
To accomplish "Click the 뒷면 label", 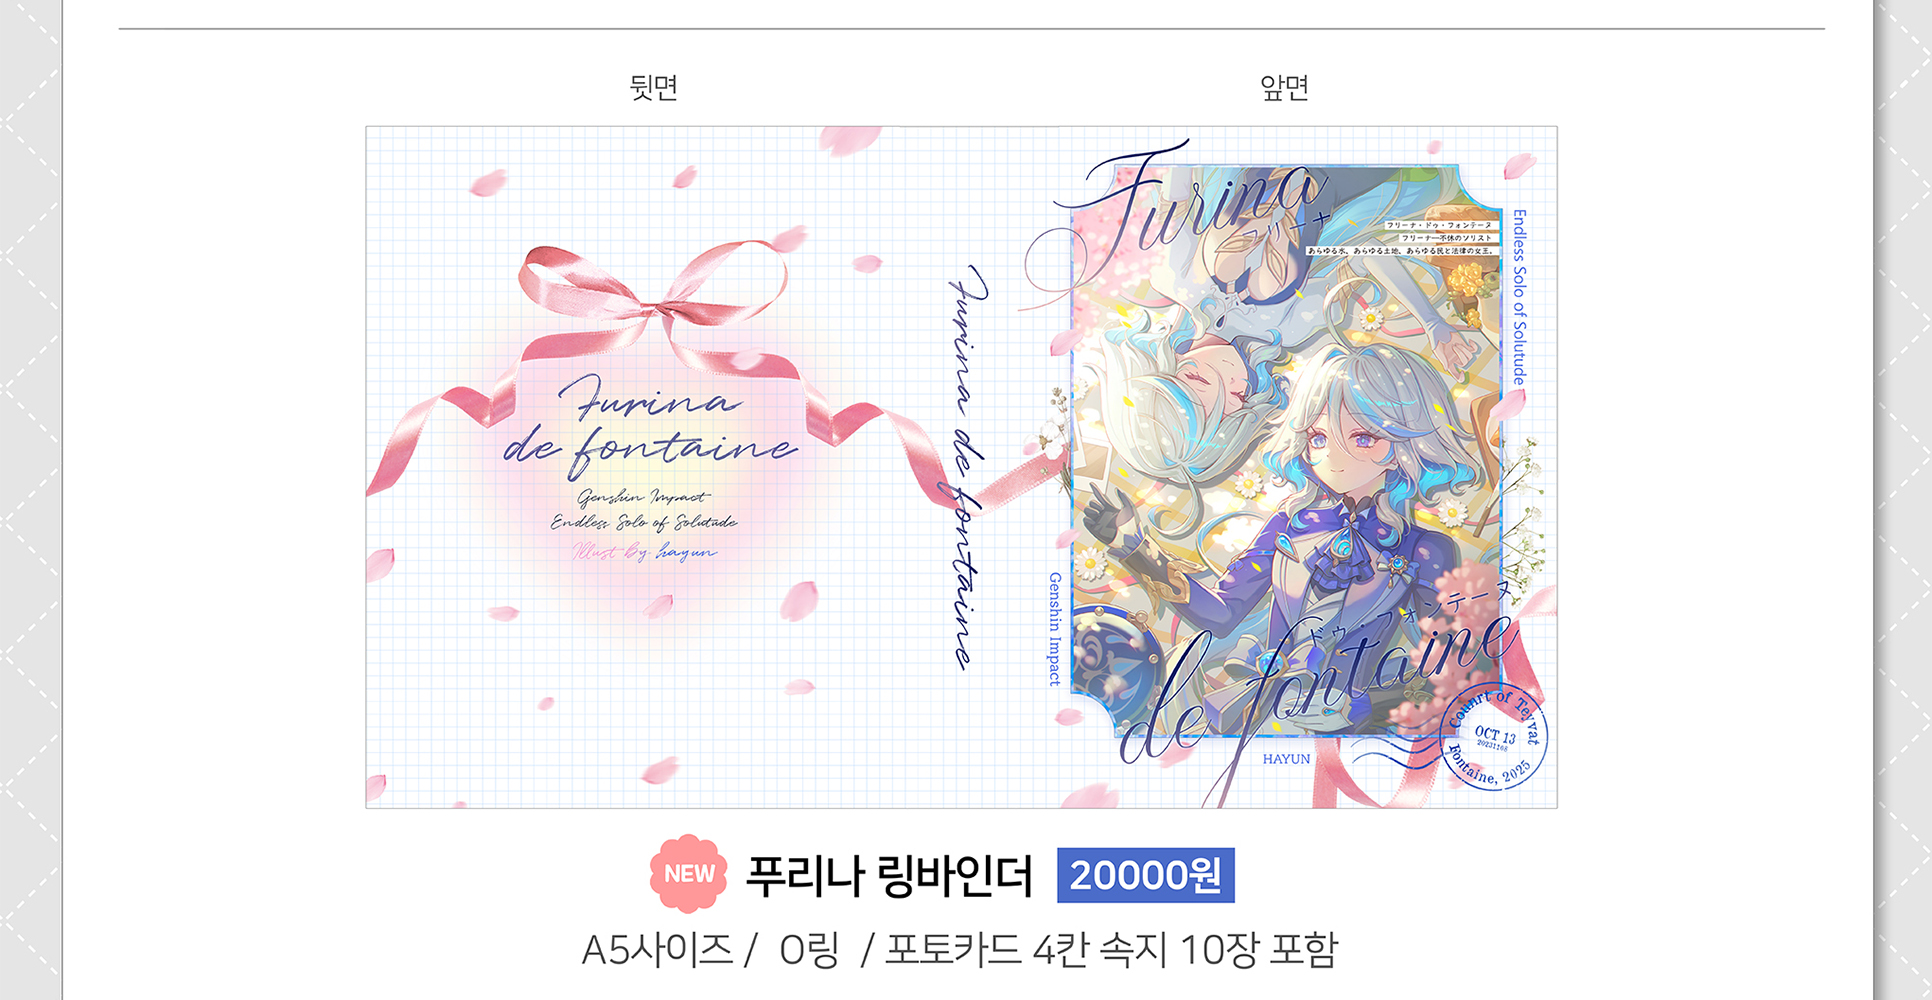I will 654,87.
